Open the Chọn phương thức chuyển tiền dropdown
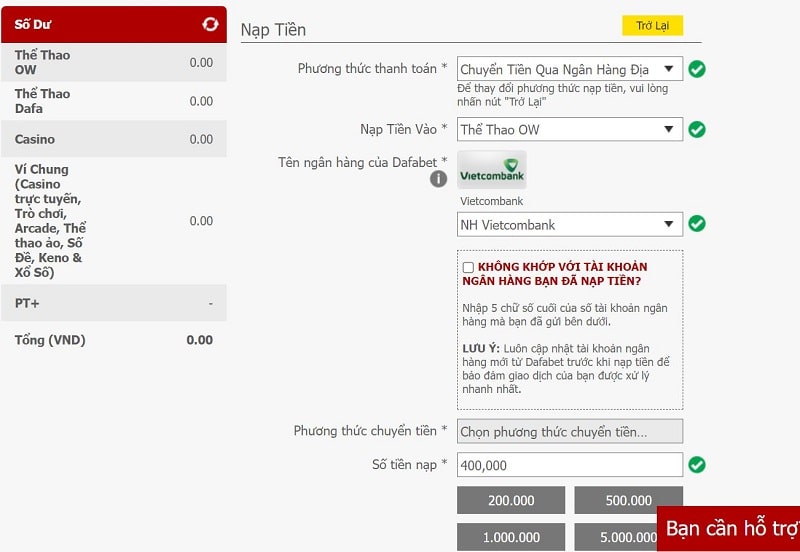This screenshot has width=800, height=552. coord(570,432)
